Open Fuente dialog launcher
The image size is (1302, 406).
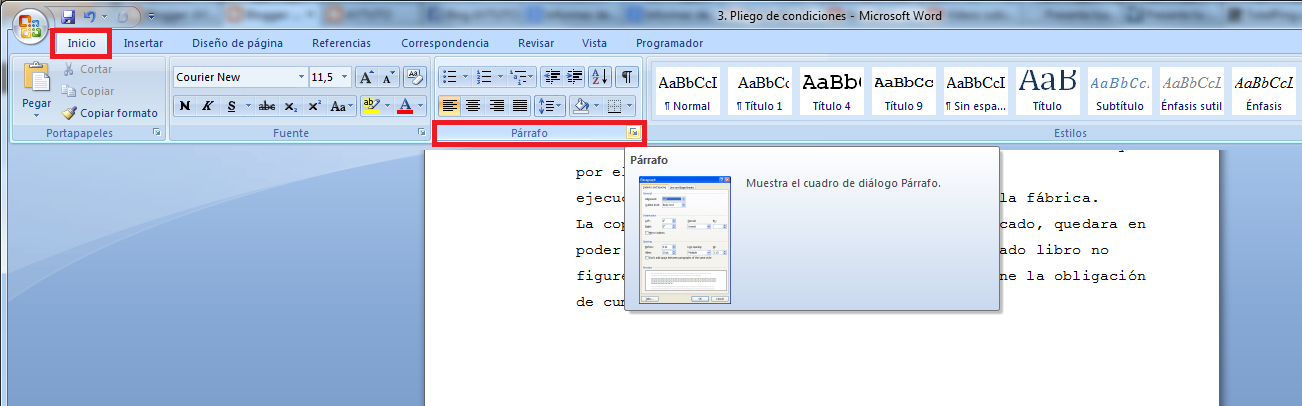click(x=422, y=132)
